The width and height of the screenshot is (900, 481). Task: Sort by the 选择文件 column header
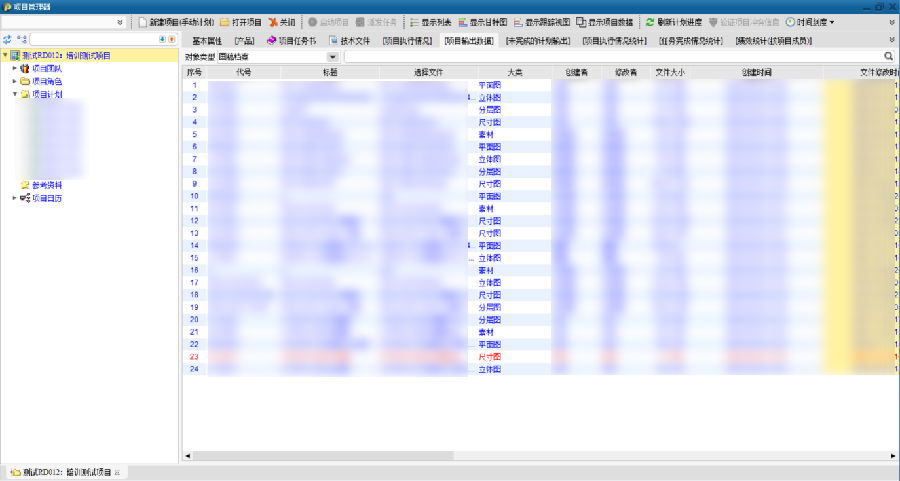click(x=428, y=72)
